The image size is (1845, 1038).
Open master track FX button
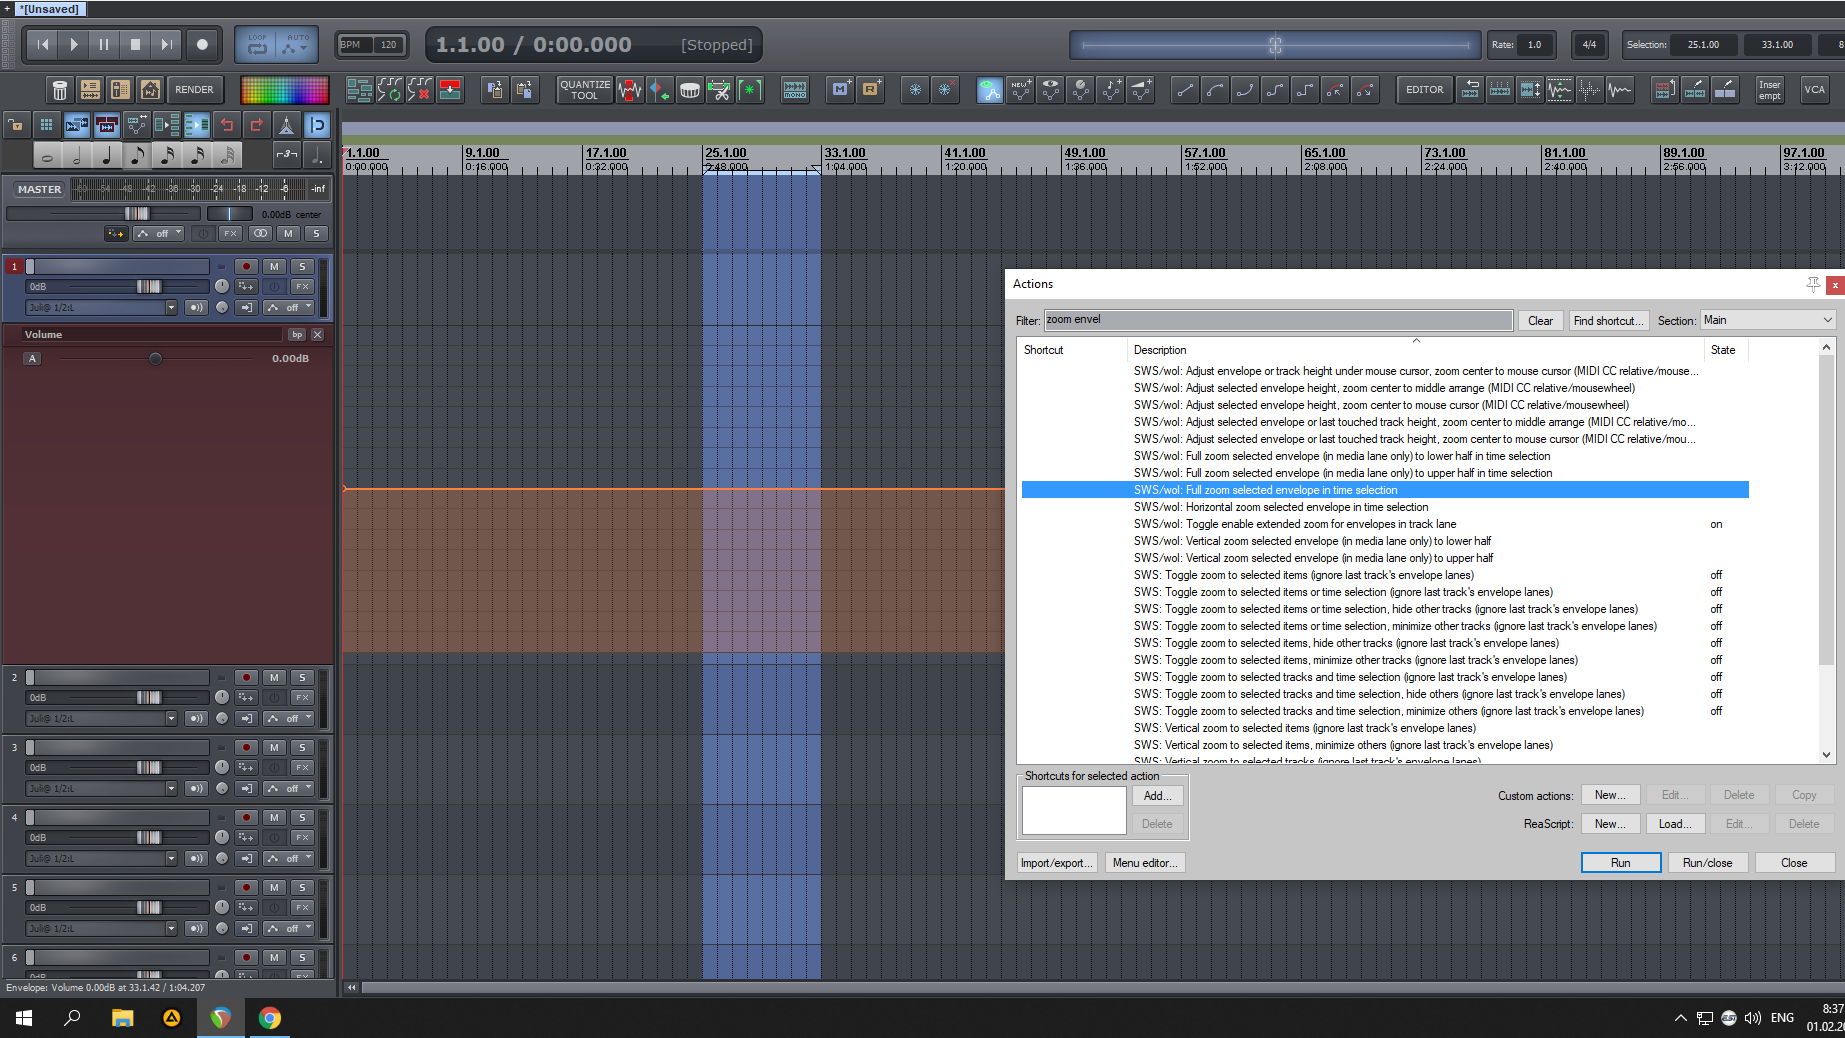pos(230,233)
